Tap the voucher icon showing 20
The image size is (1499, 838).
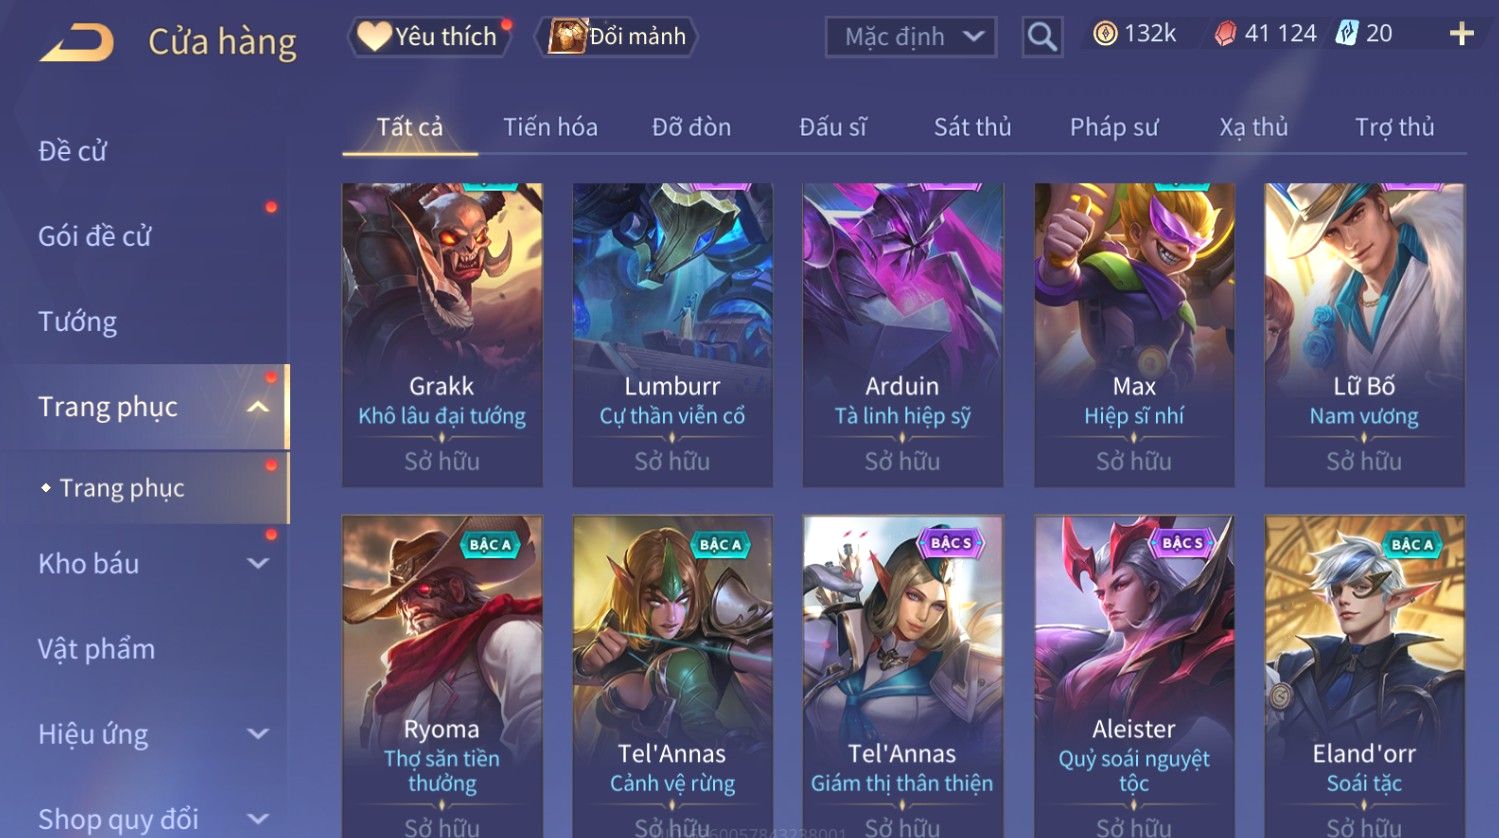coord(1347,34)
